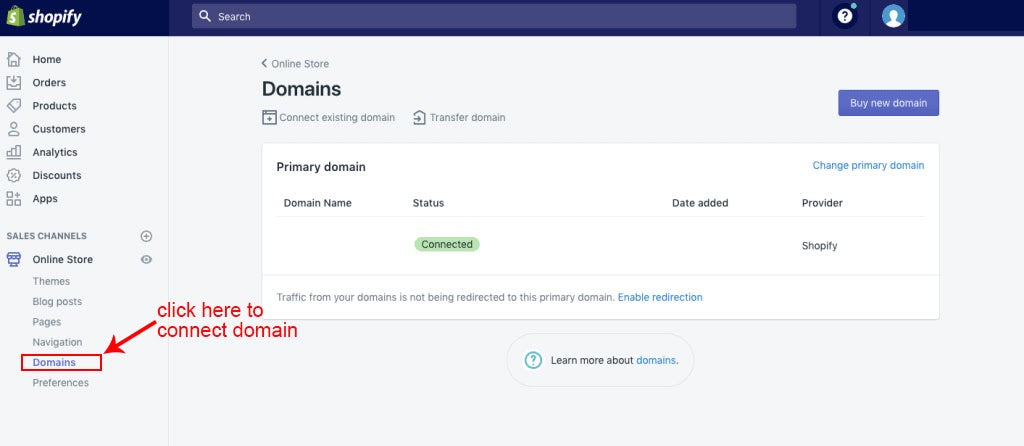Open Themes under Online Store

(x=51, y=281)
